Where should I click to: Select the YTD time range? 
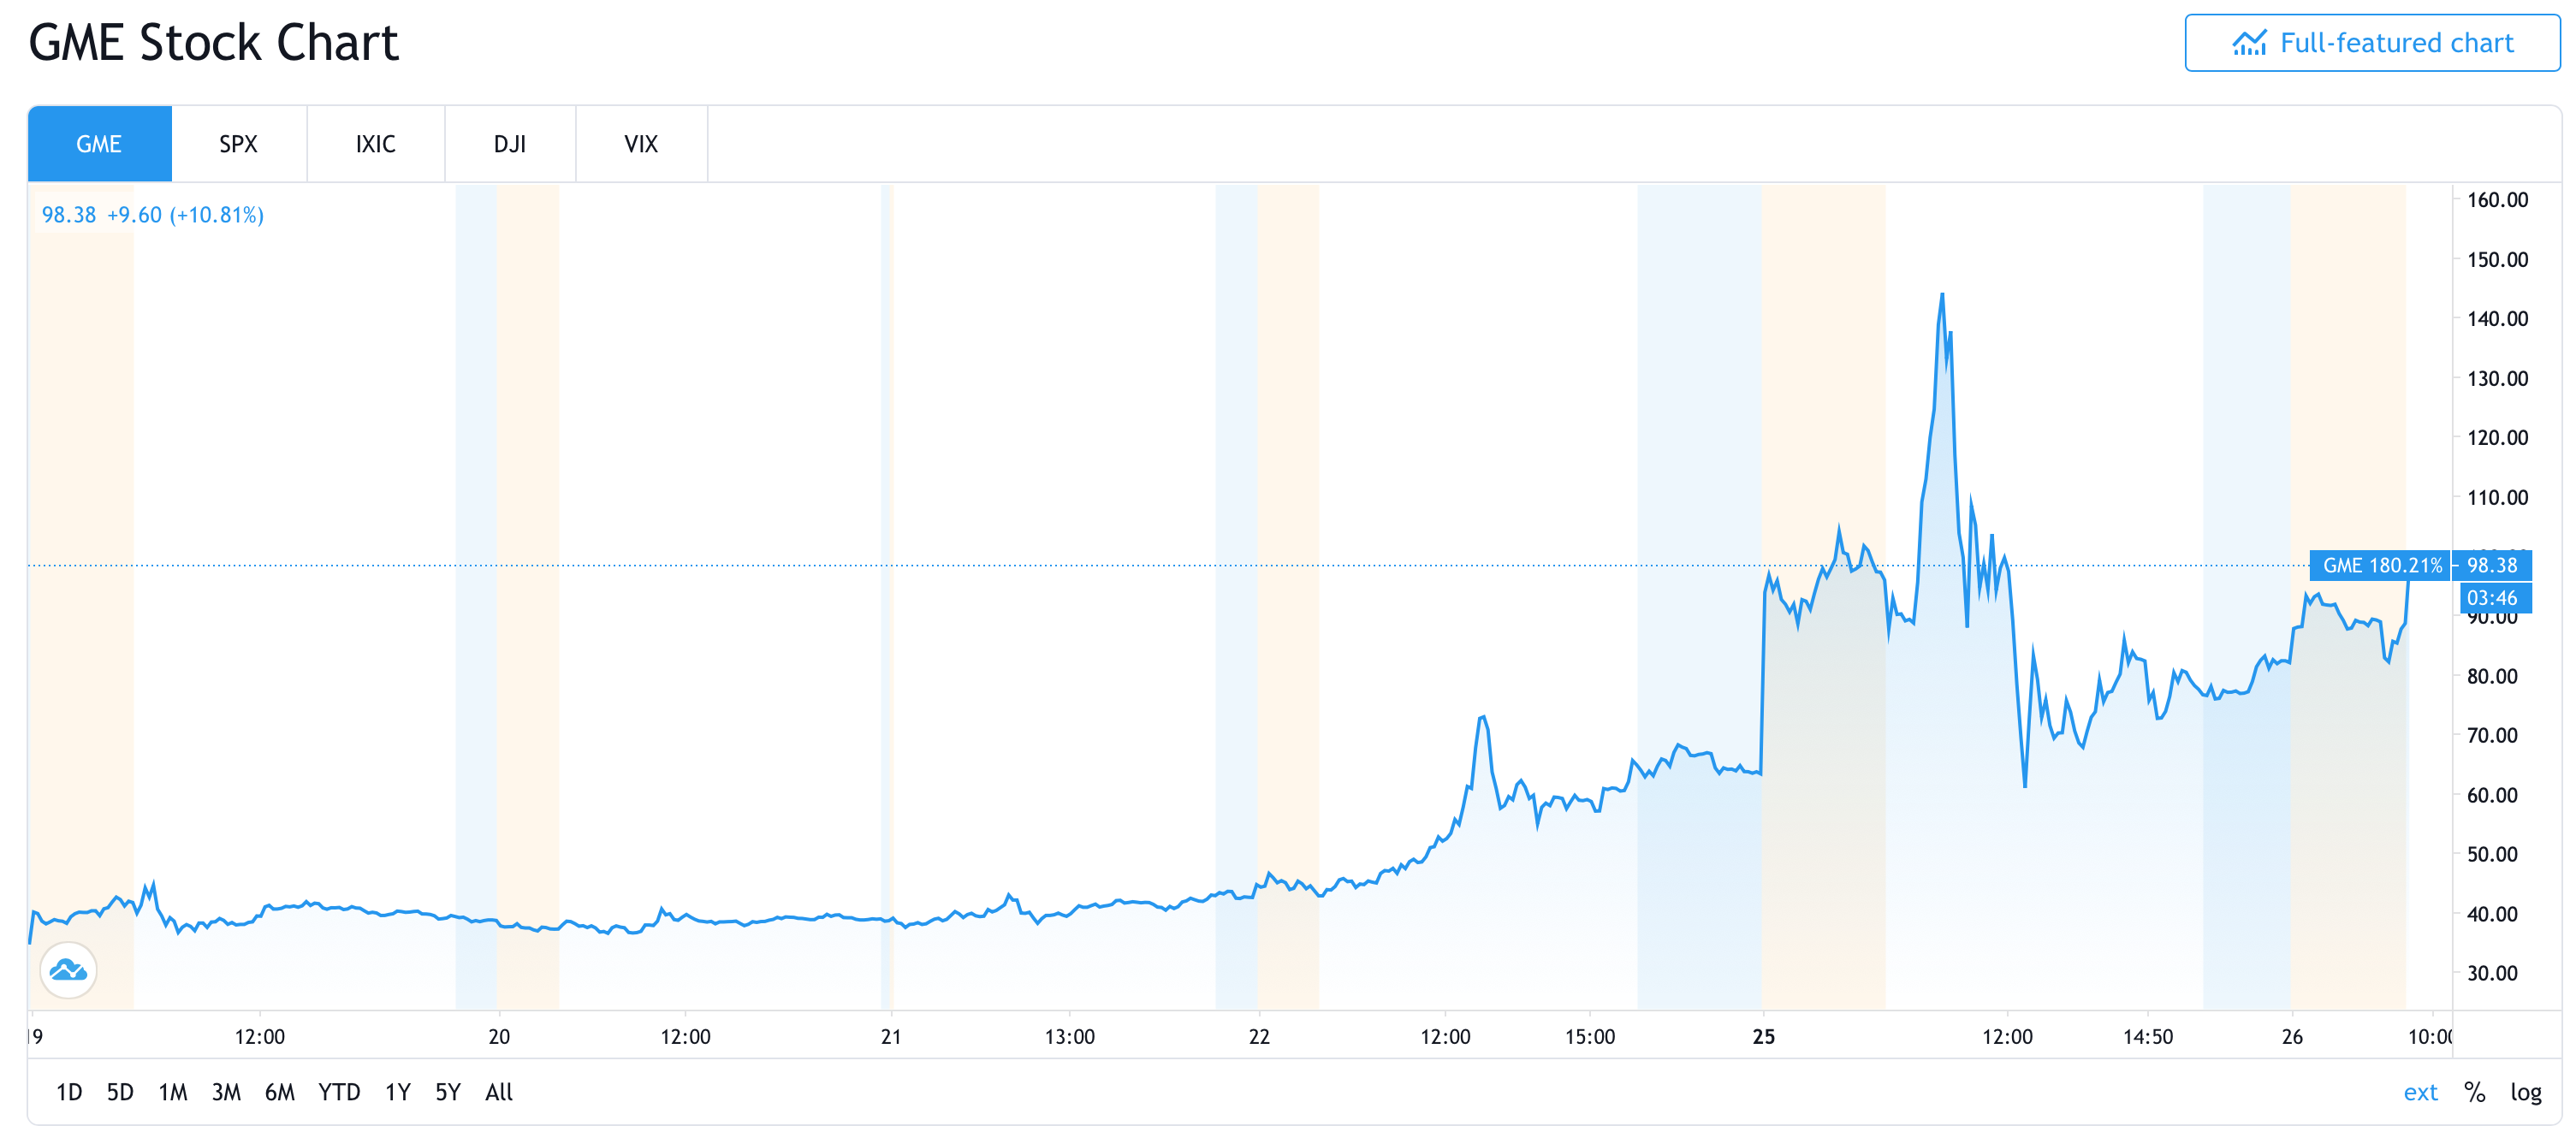(339, 1092)
